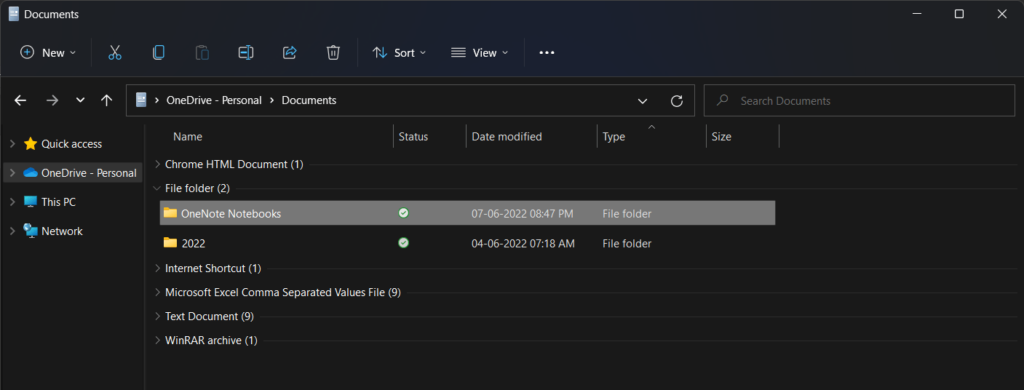Click the Network icon in sidebar
1024x390 pixels.
pyautogui.click(x=30, y=231)
